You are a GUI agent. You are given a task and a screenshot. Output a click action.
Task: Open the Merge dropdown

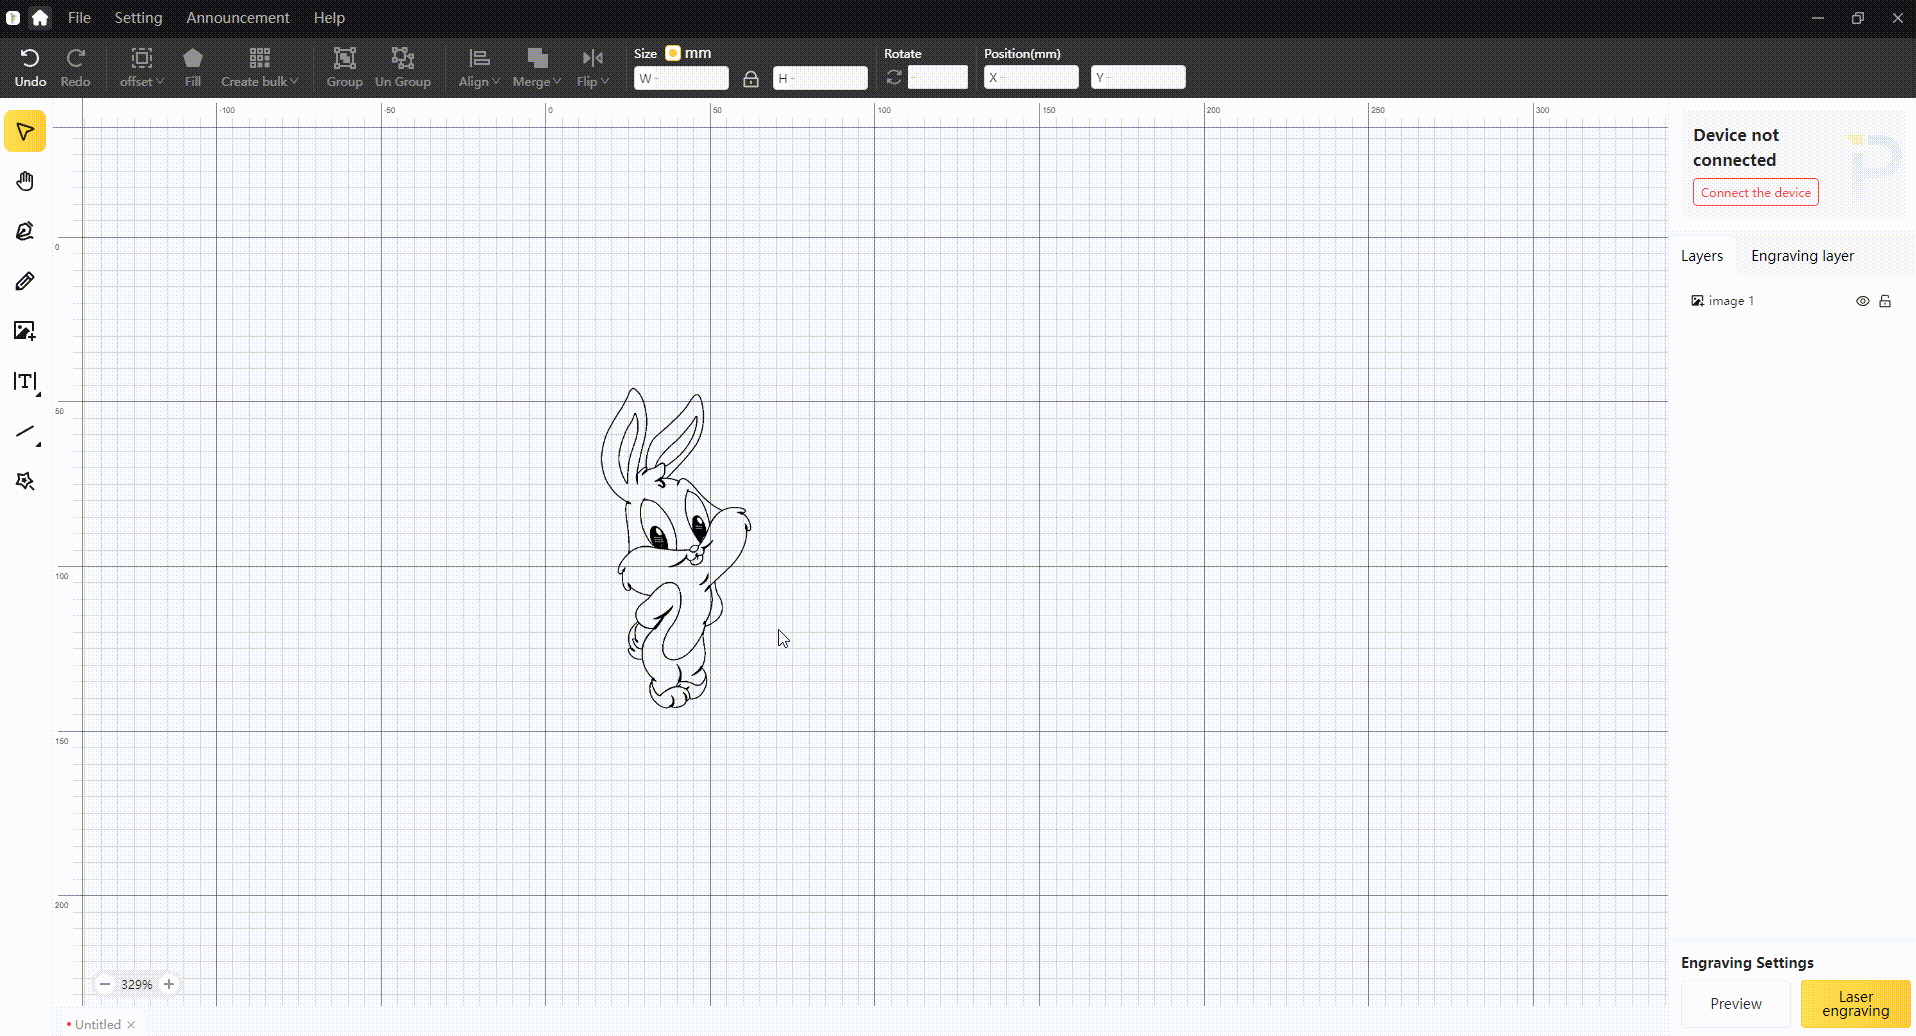[x=537, y=68]
